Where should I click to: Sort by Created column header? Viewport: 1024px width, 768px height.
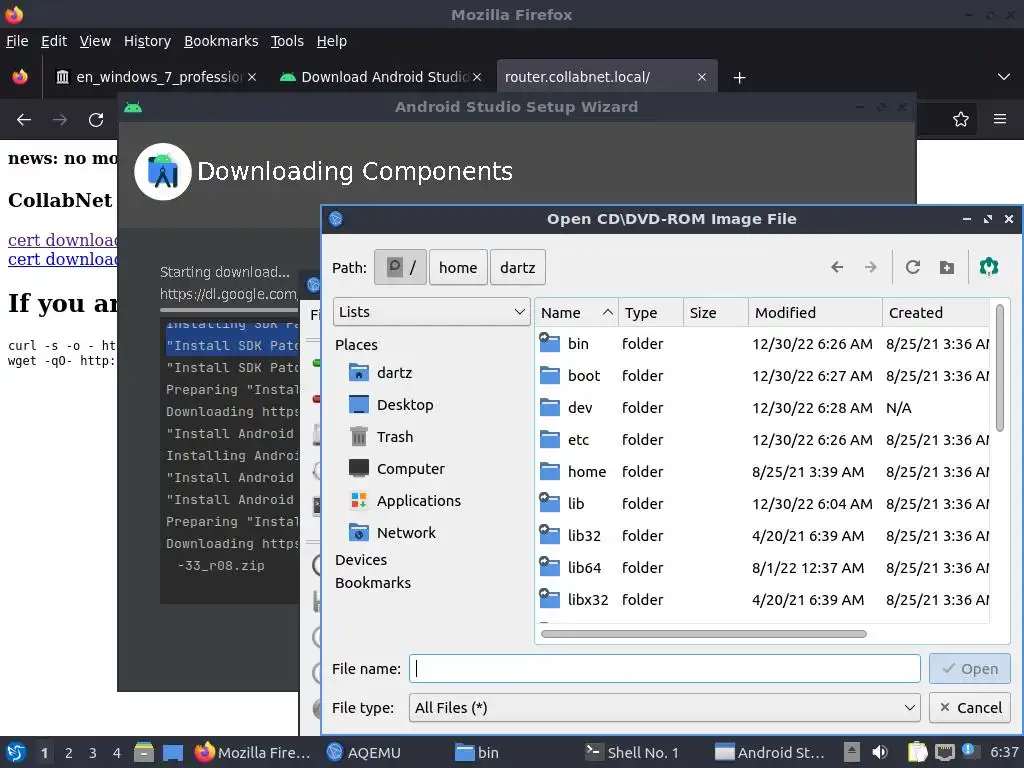(x=936, y=313)
